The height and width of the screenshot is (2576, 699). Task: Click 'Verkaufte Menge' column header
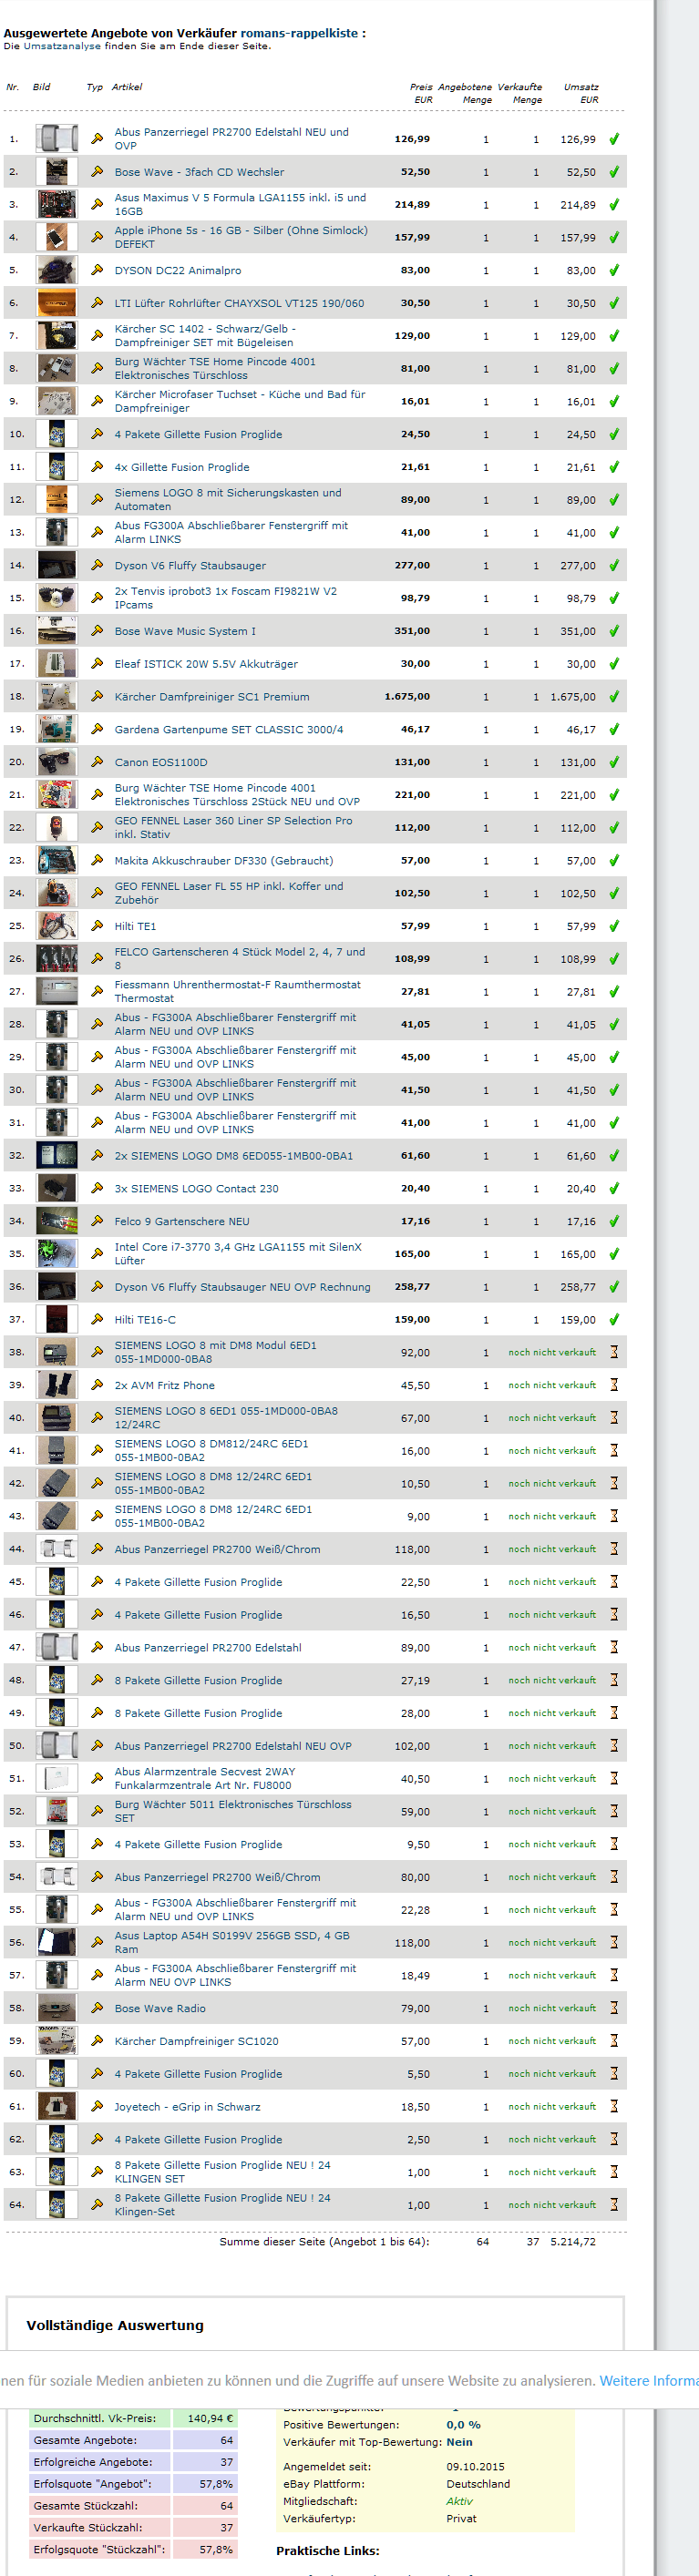click(x=520, y=93)
